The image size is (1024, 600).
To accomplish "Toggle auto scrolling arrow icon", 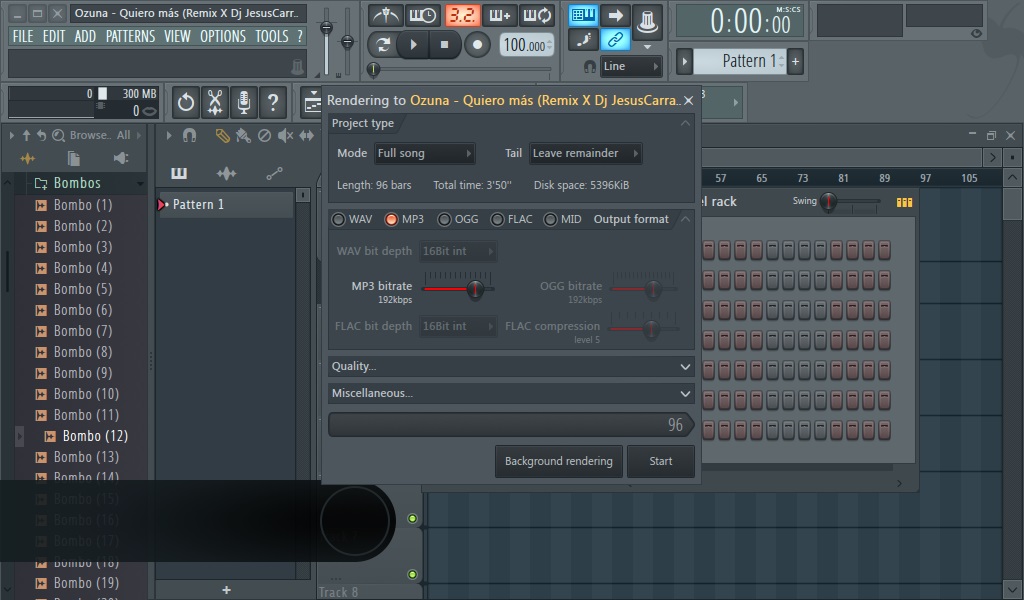I will [x=615, y=15].
